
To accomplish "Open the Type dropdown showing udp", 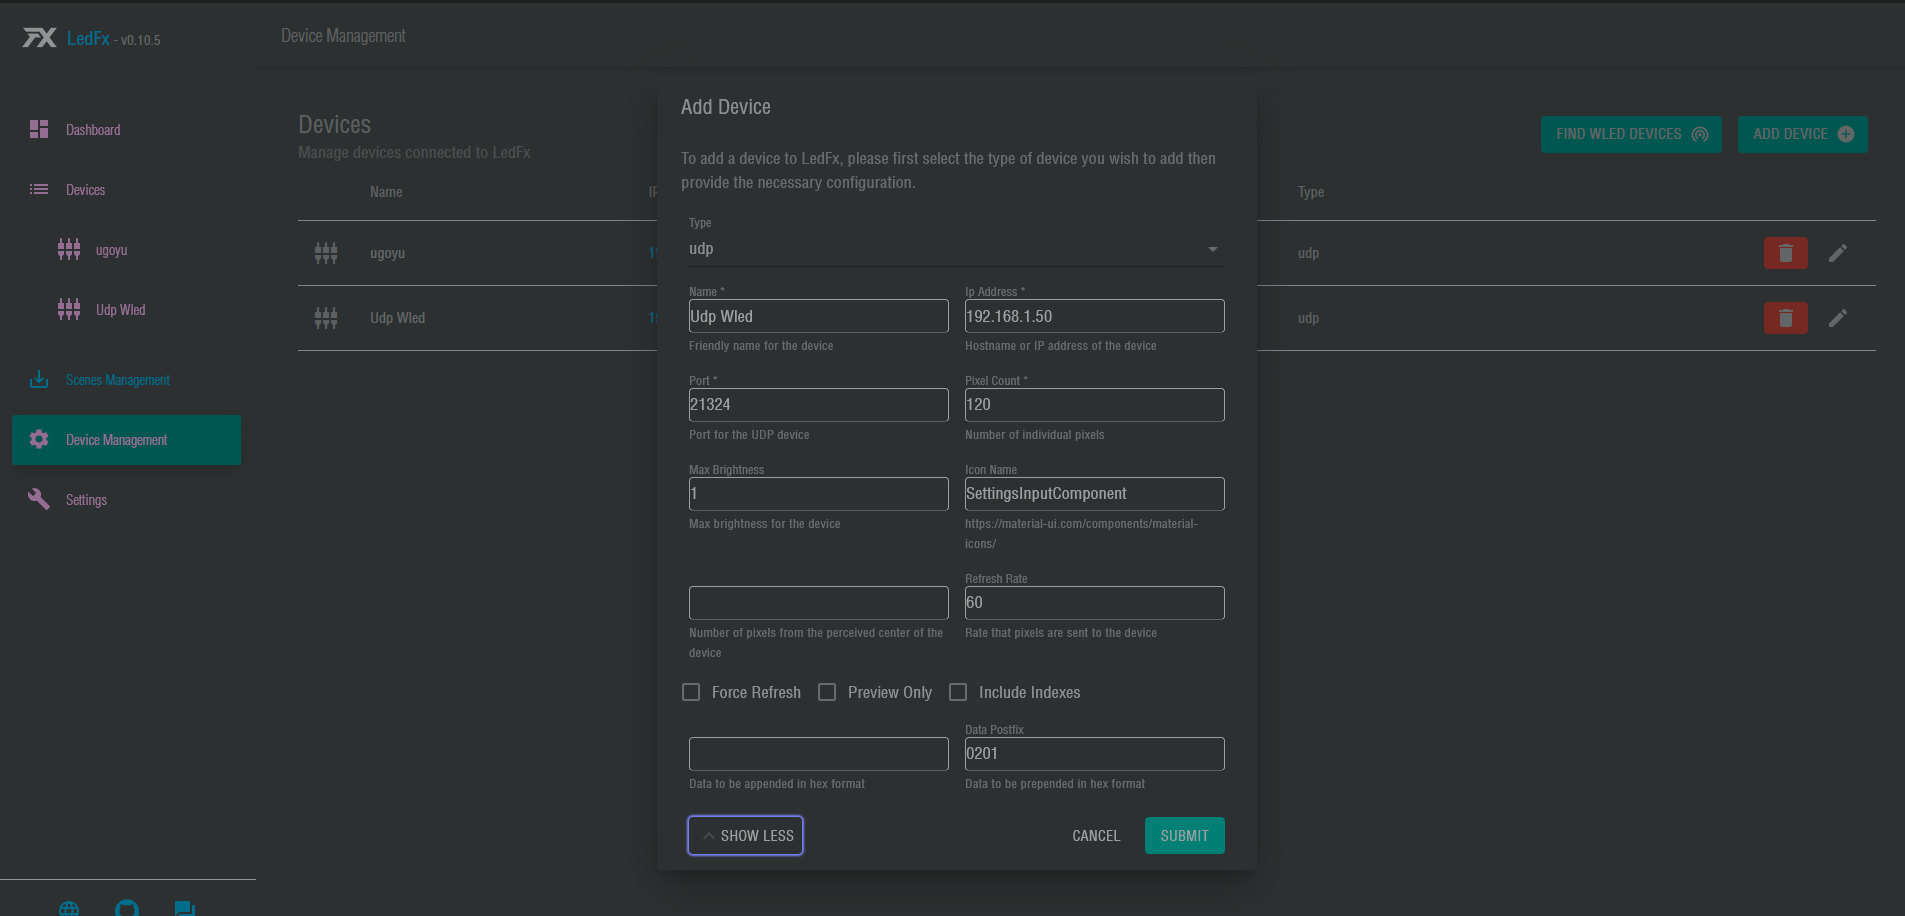I will tap(1211, 249).
